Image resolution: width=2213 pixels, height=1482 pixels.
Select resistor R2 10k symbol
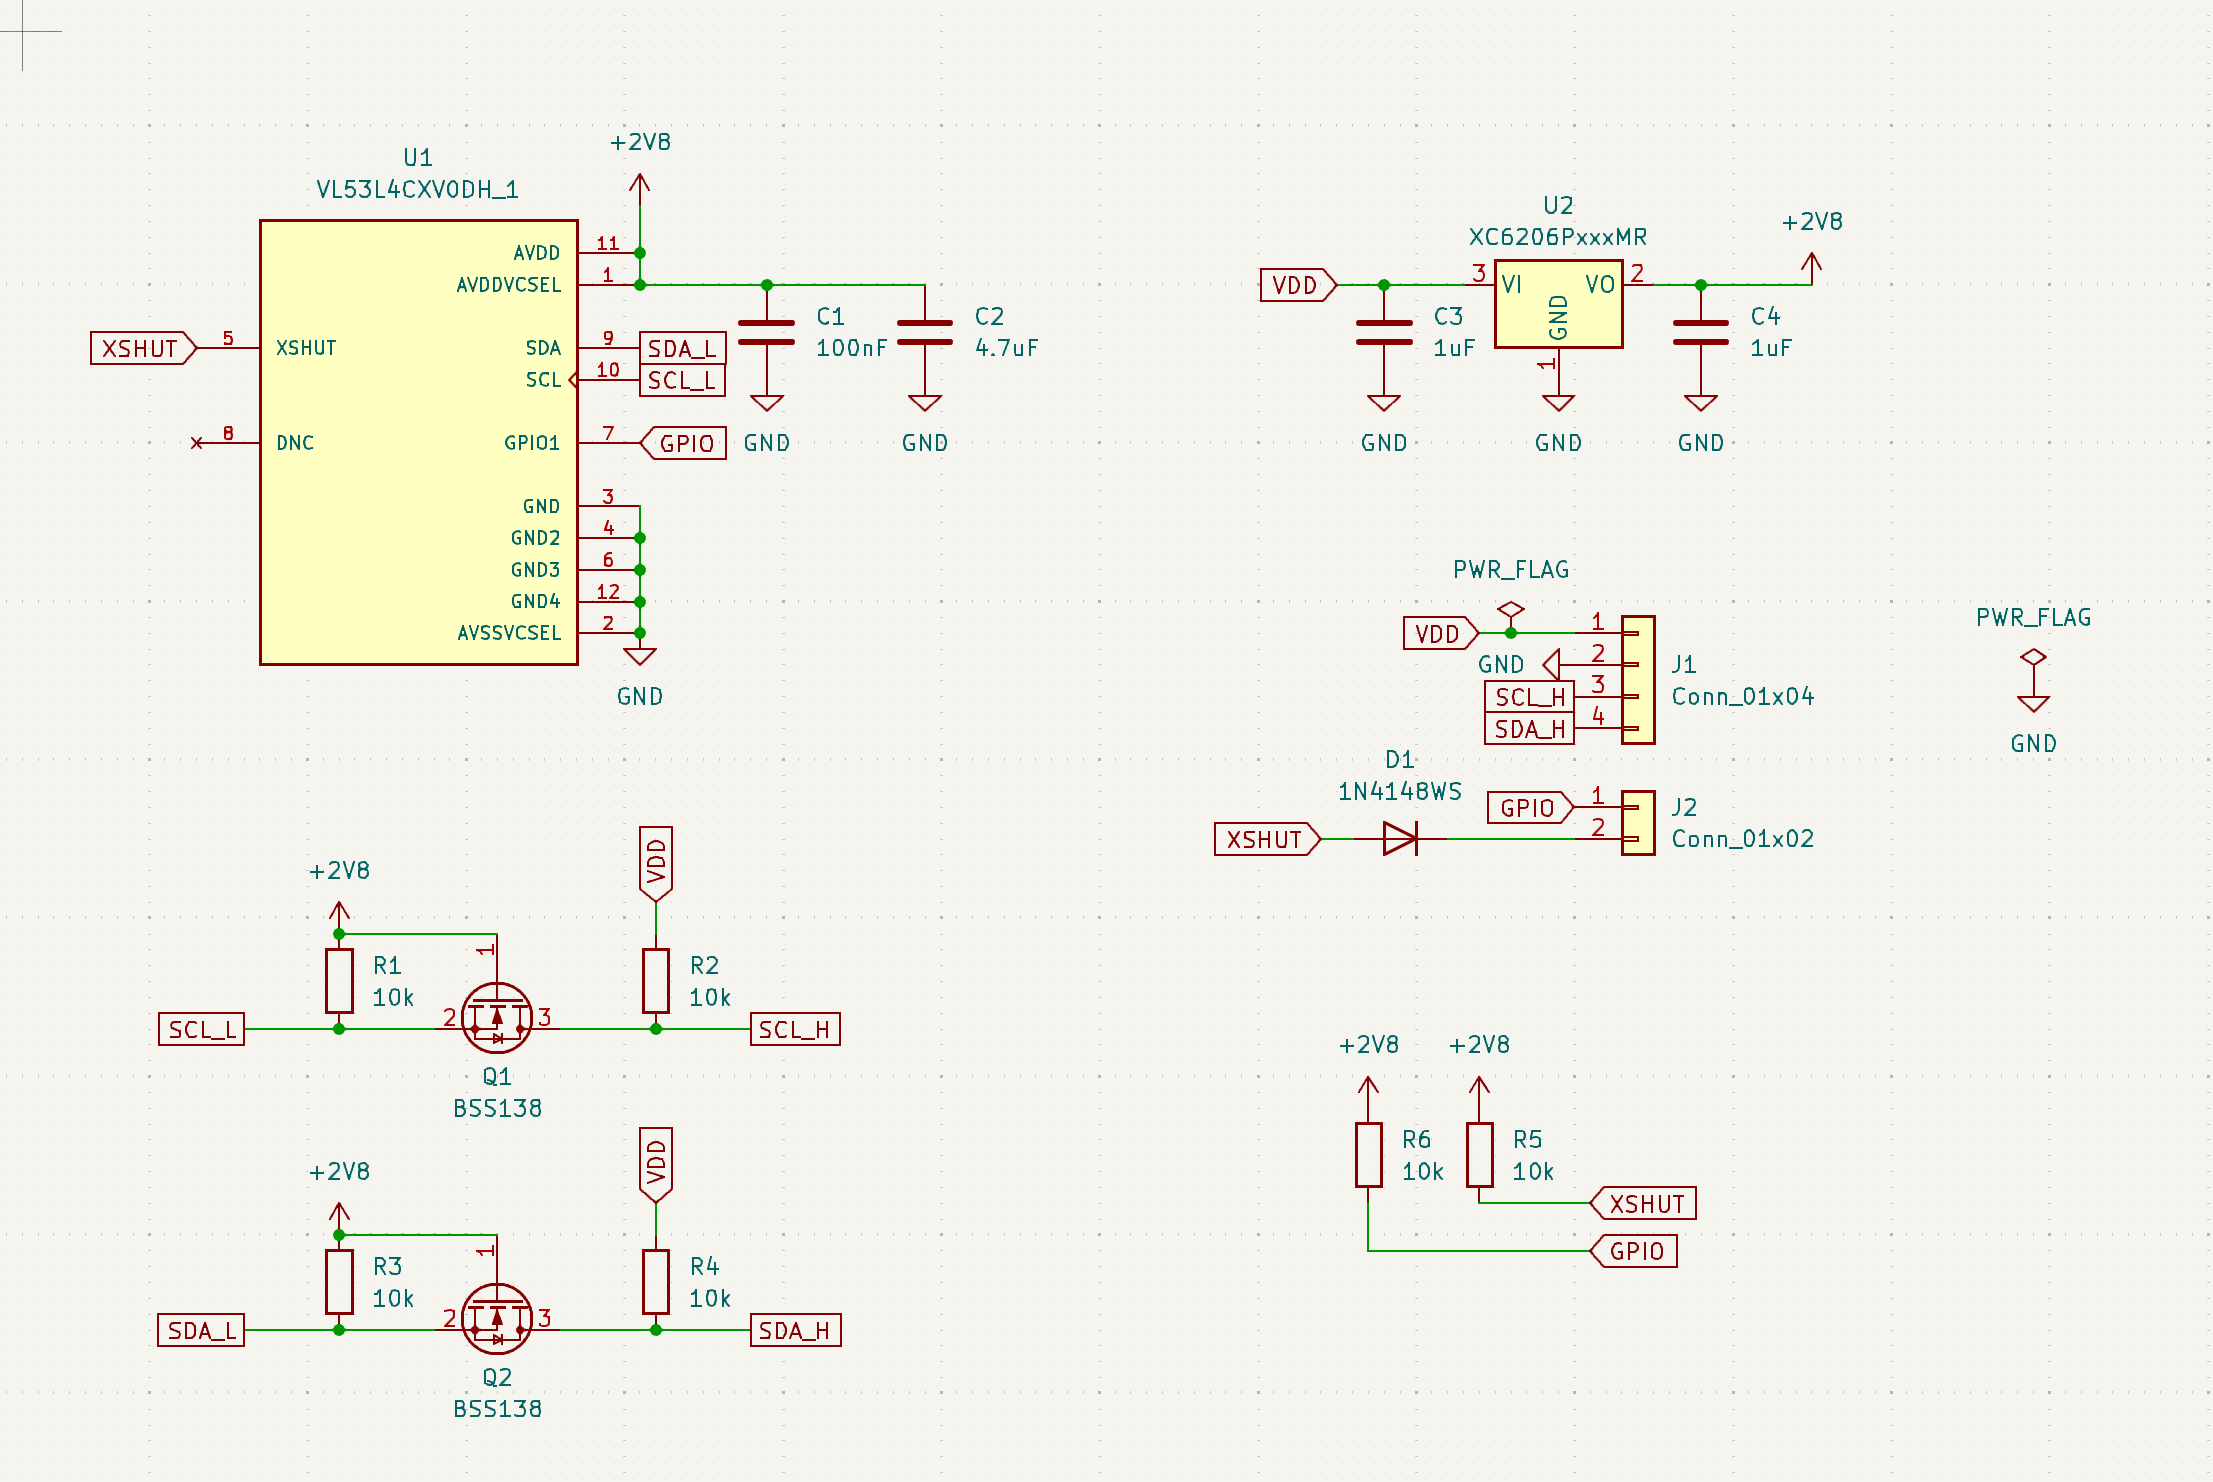pyautogui.click(x=655, y=981)
